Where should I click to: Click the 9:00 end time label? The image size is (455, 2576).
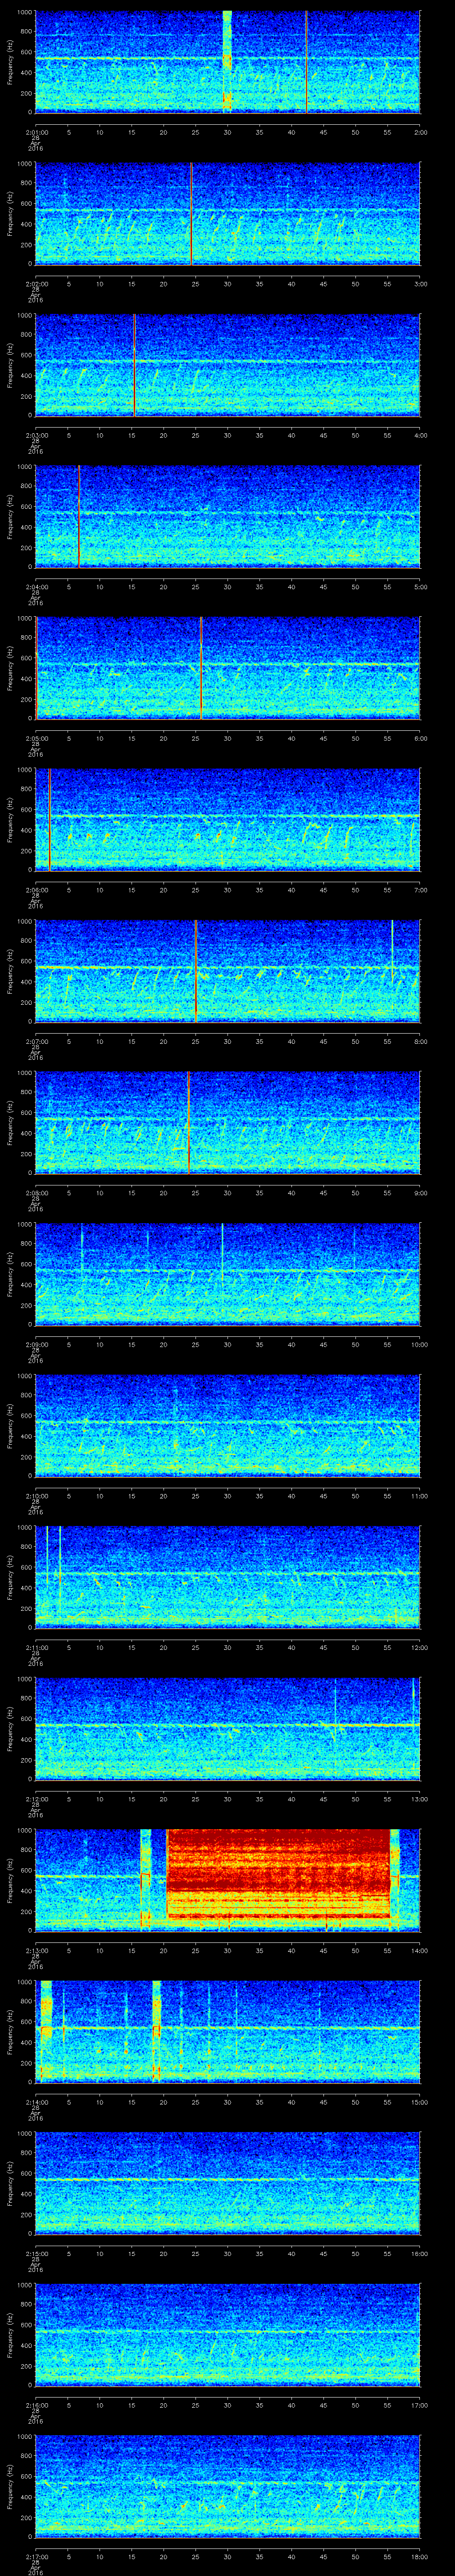point(421,1192)
